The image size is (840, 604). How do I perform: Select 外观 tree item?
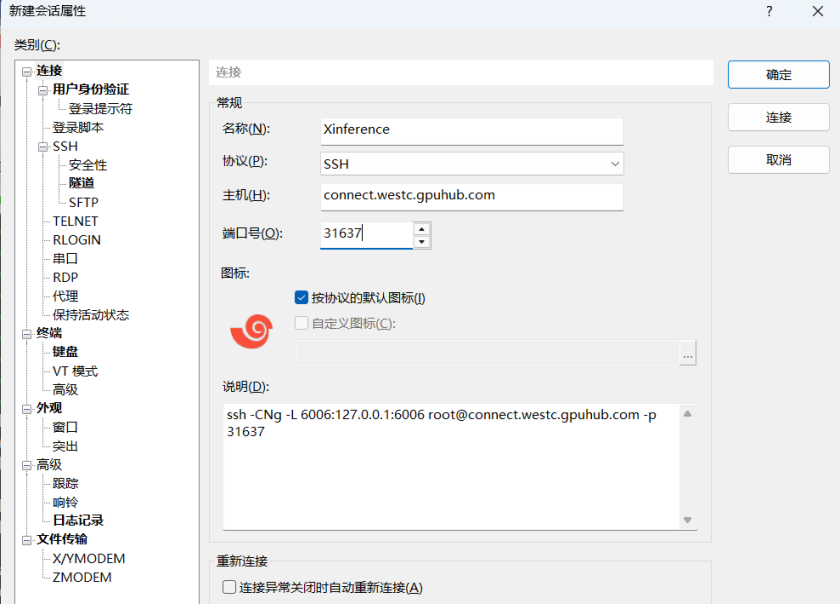coord(49,408)
